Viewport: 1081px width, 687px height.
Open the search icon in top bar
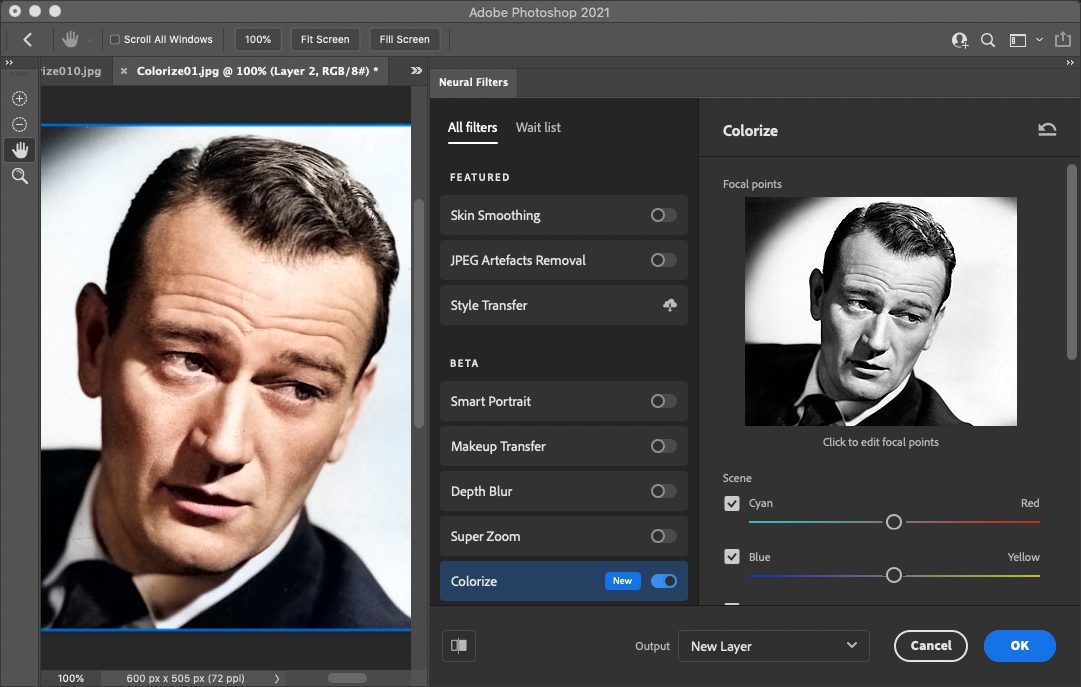tap(988, 40)
